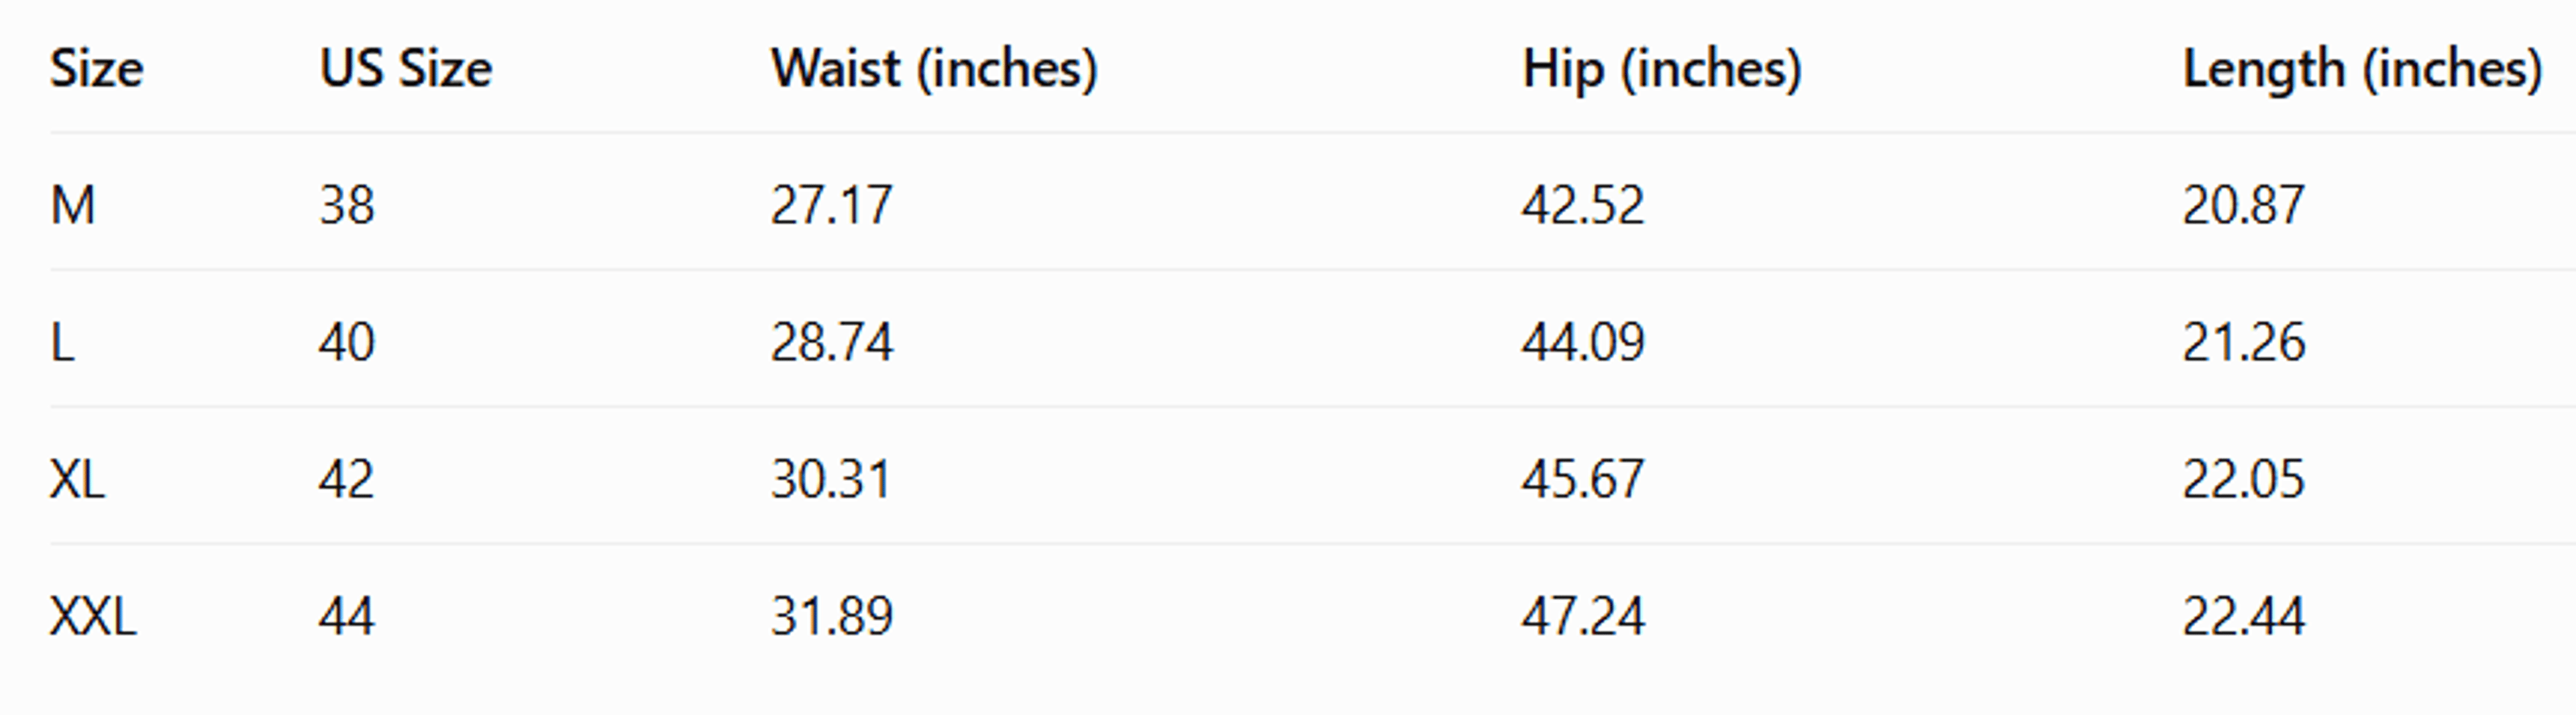
Task: Click waist value 30.31
Action: coord(831,480)
